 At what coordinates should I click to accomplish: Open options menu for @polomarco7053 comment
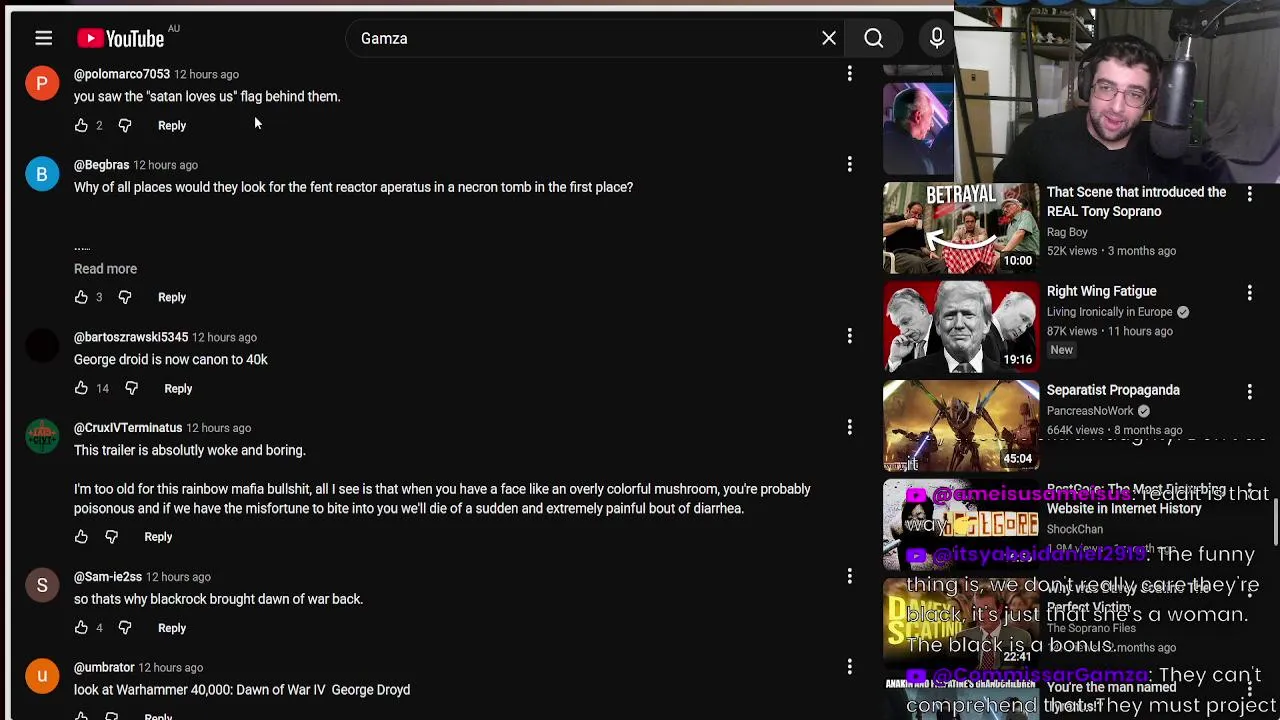[x=850, y=73]
